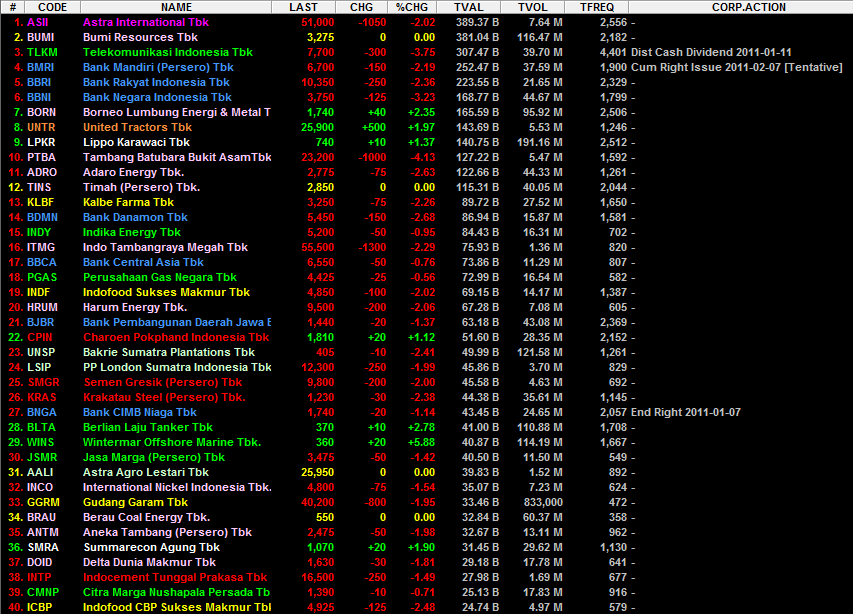
Task: Click TVAL value 389.37 B
Action: click(477, 22)
